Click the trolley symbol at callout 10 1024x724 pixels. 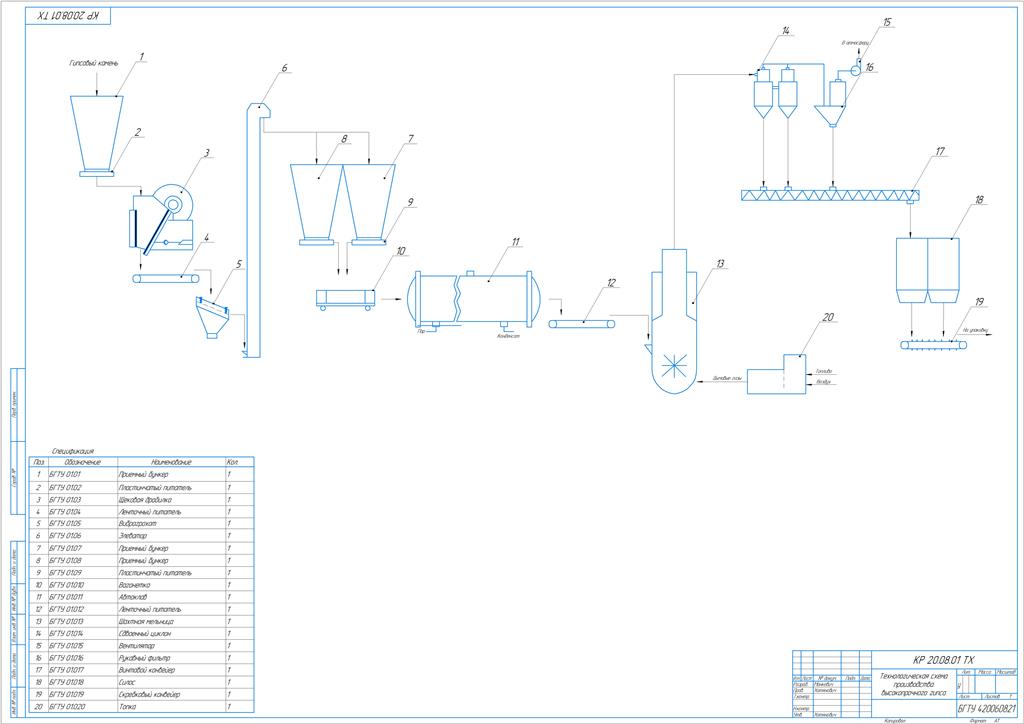pos(345,300)
